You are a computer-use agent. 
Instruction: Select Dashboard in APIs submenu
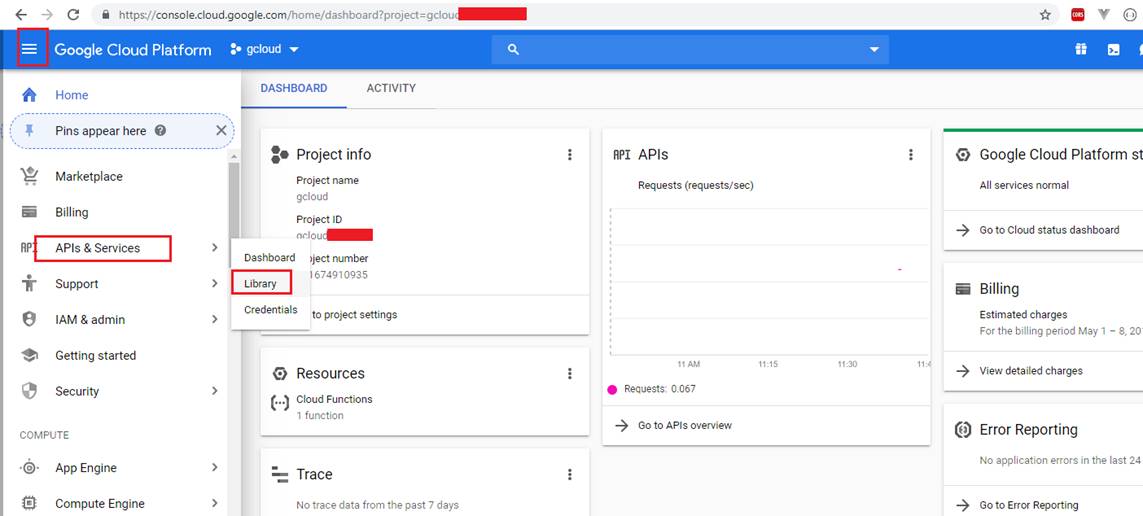pos(270,257)
